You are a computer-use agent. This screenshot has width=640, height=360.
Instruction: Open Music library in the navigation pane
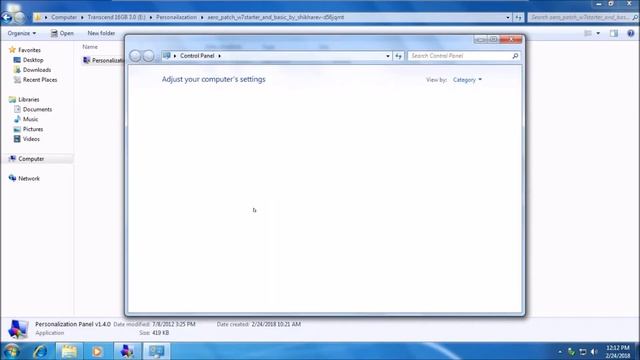pos(30,119)
